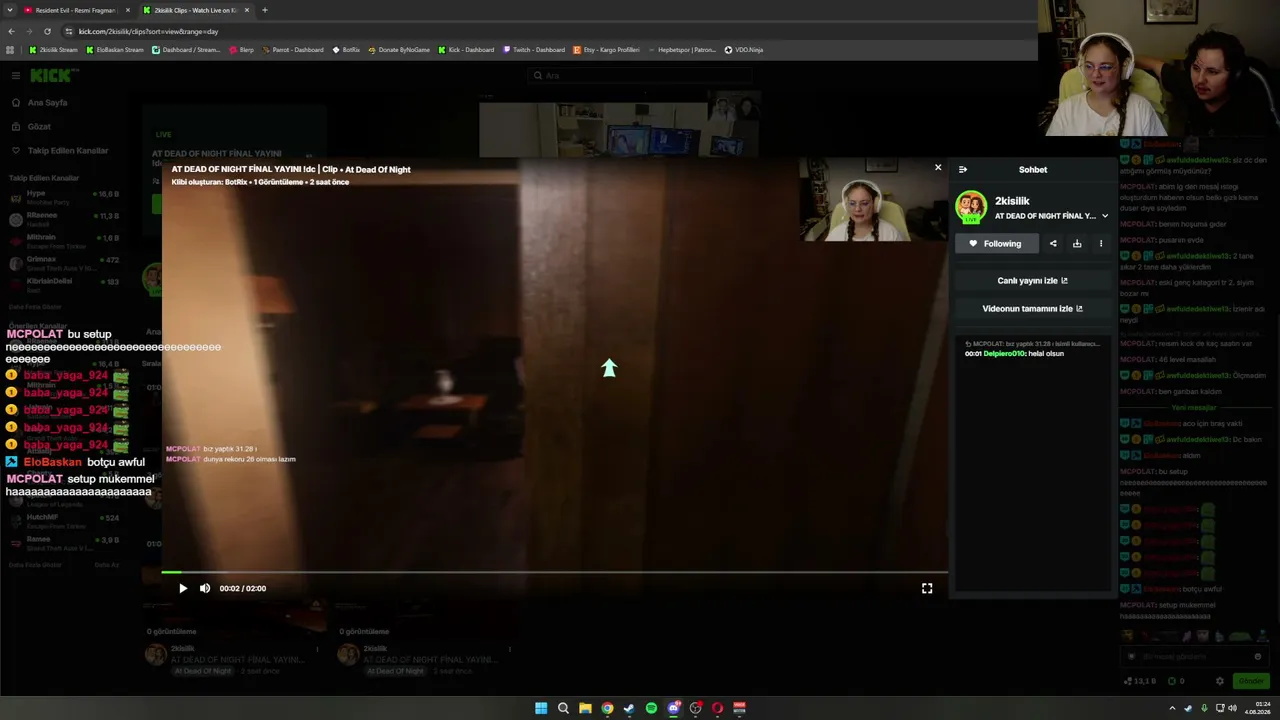Close the Resident Evil tab
Image resolution: width=1280 pixels, height=720 pixels.
pyautogui.click(x=128, y=10)
